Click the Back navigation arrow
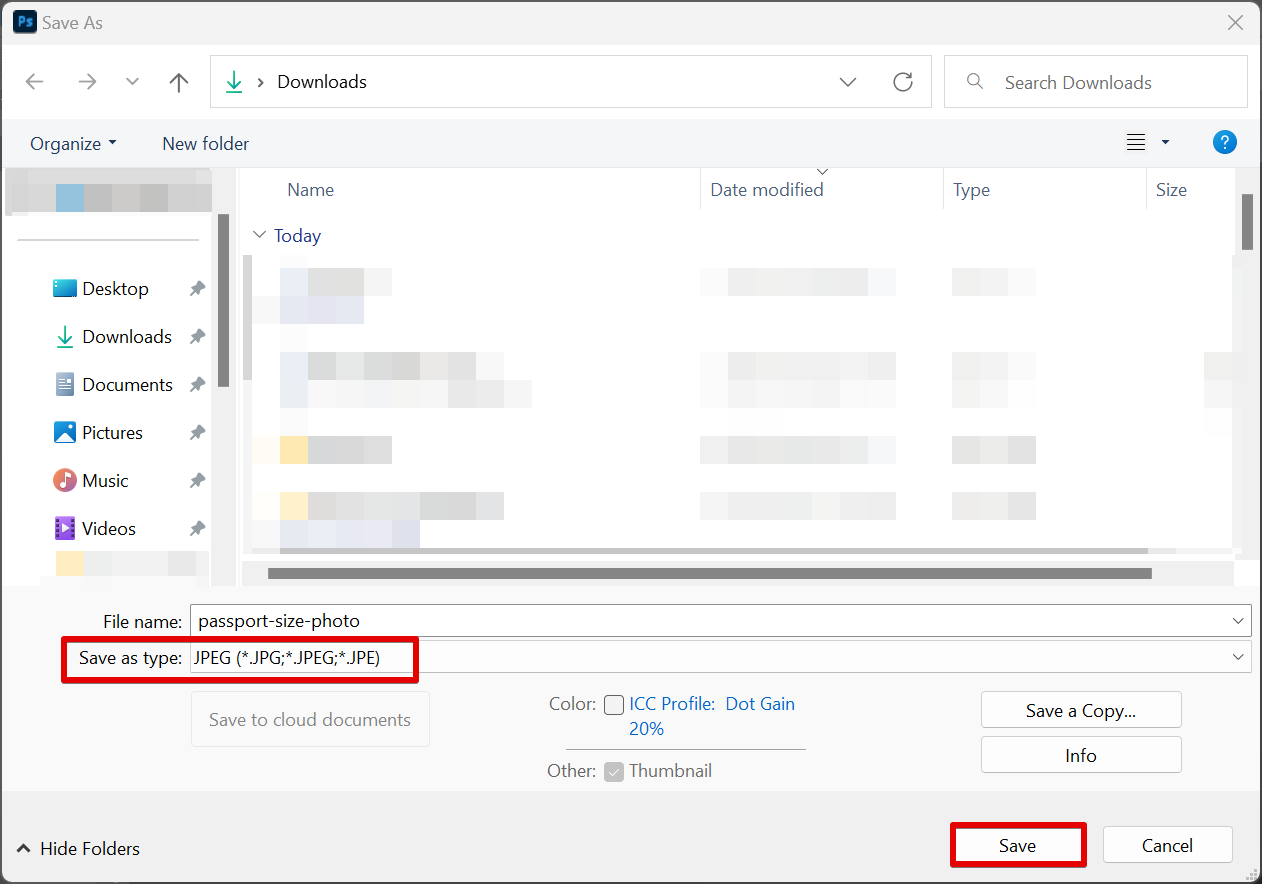Viewport: 1262px width, 884px height. coord(35,82)
